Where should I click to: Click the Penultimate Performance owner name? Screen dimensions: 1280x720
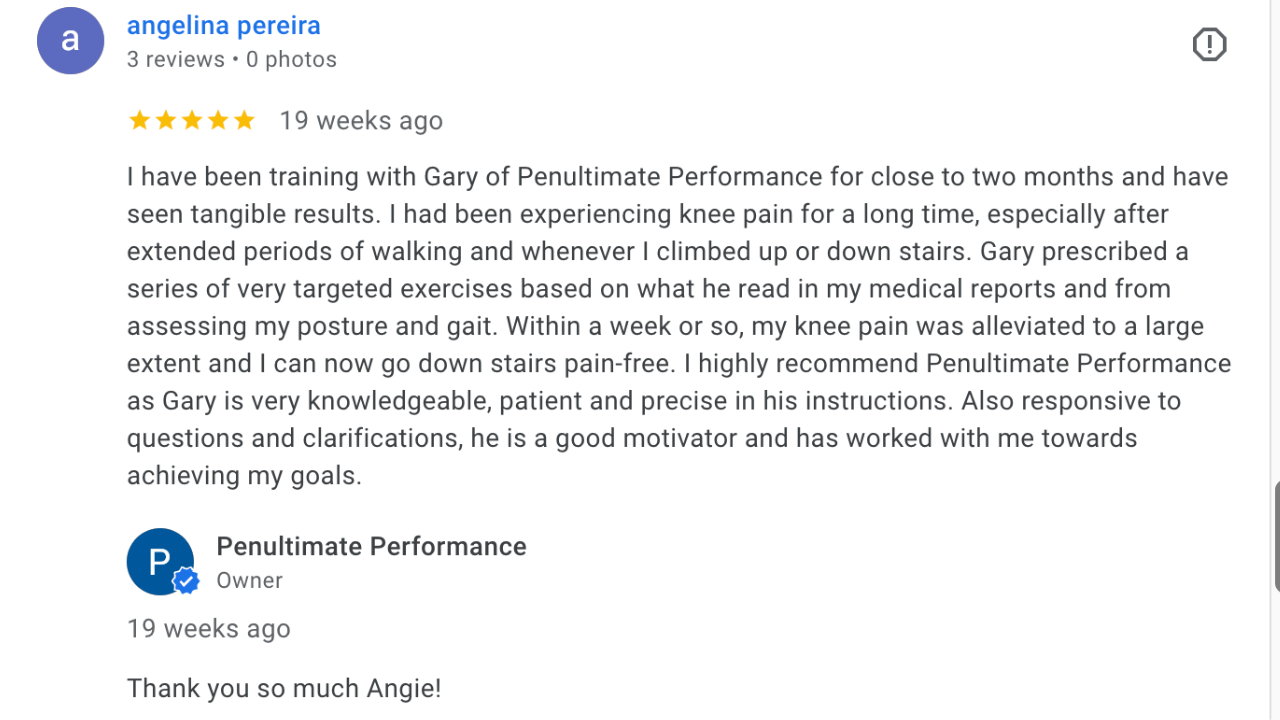[x=371, y=546]
